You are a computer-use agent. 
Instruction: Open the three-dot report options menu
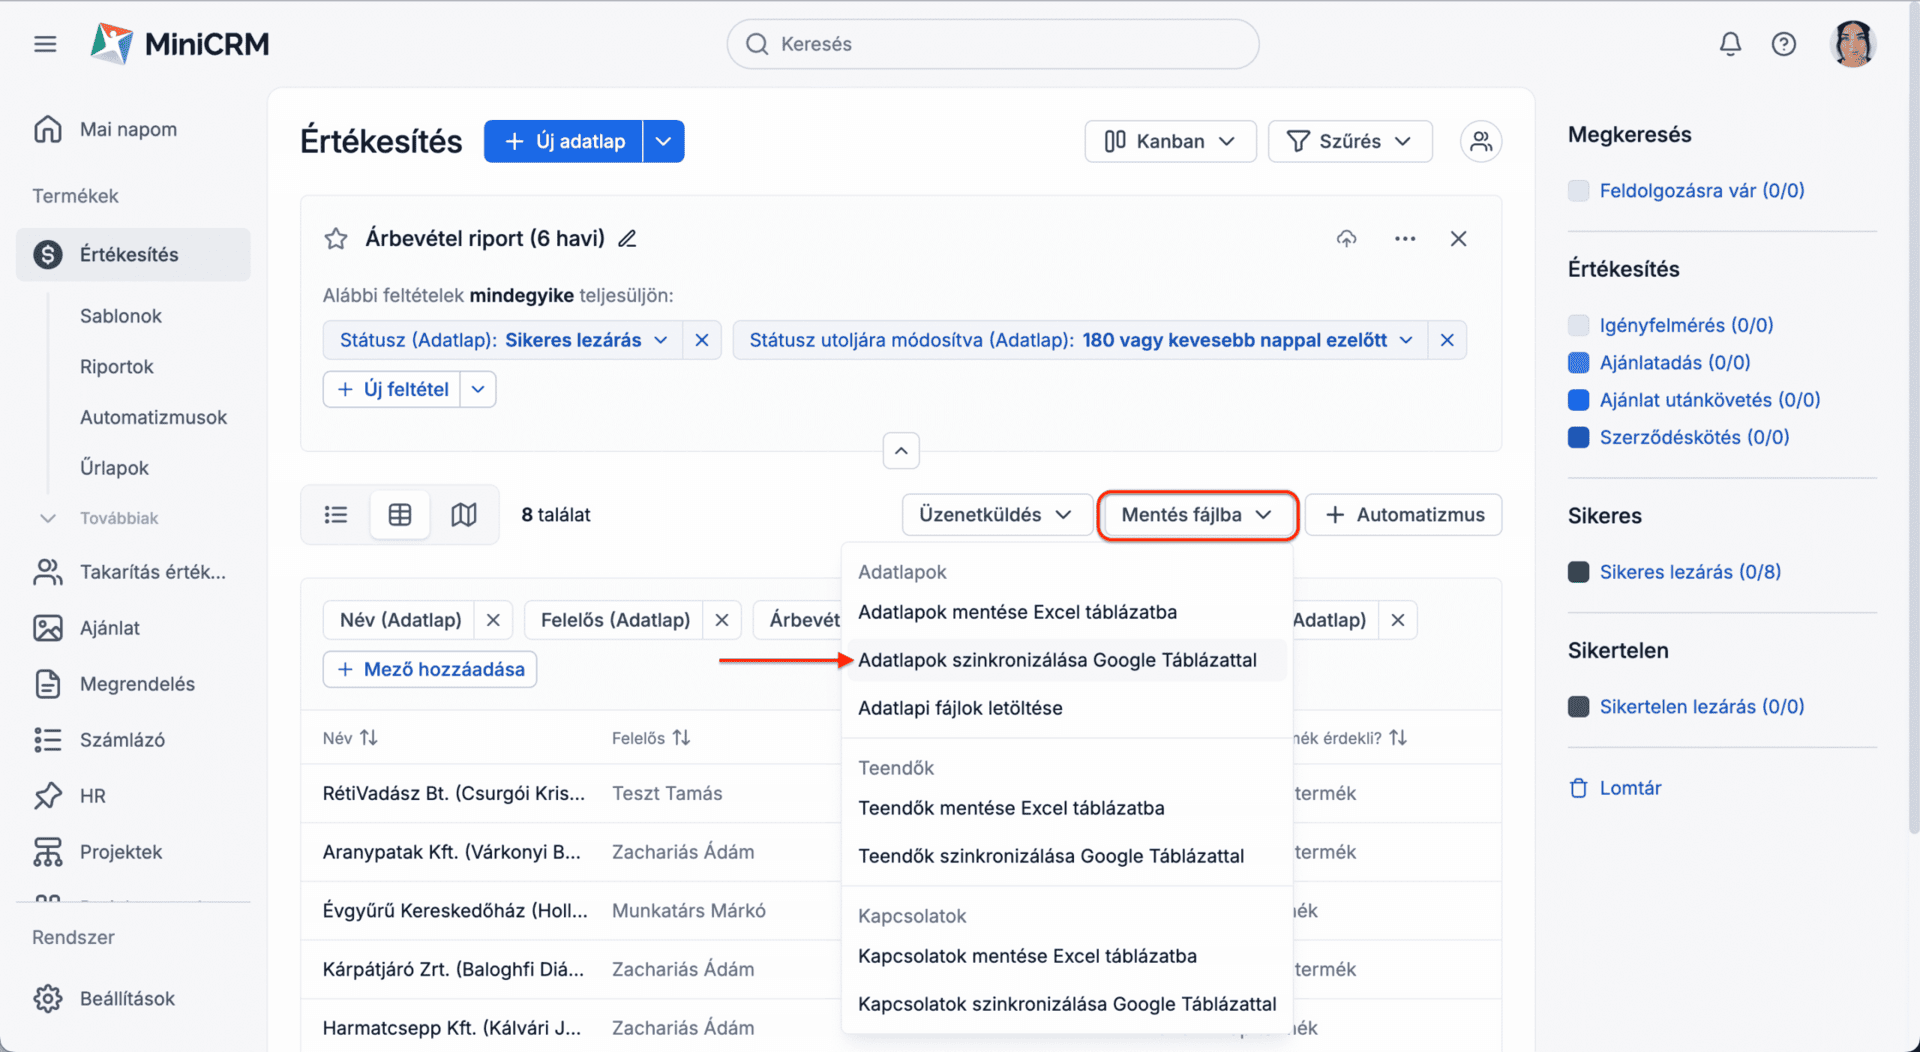1405,238
